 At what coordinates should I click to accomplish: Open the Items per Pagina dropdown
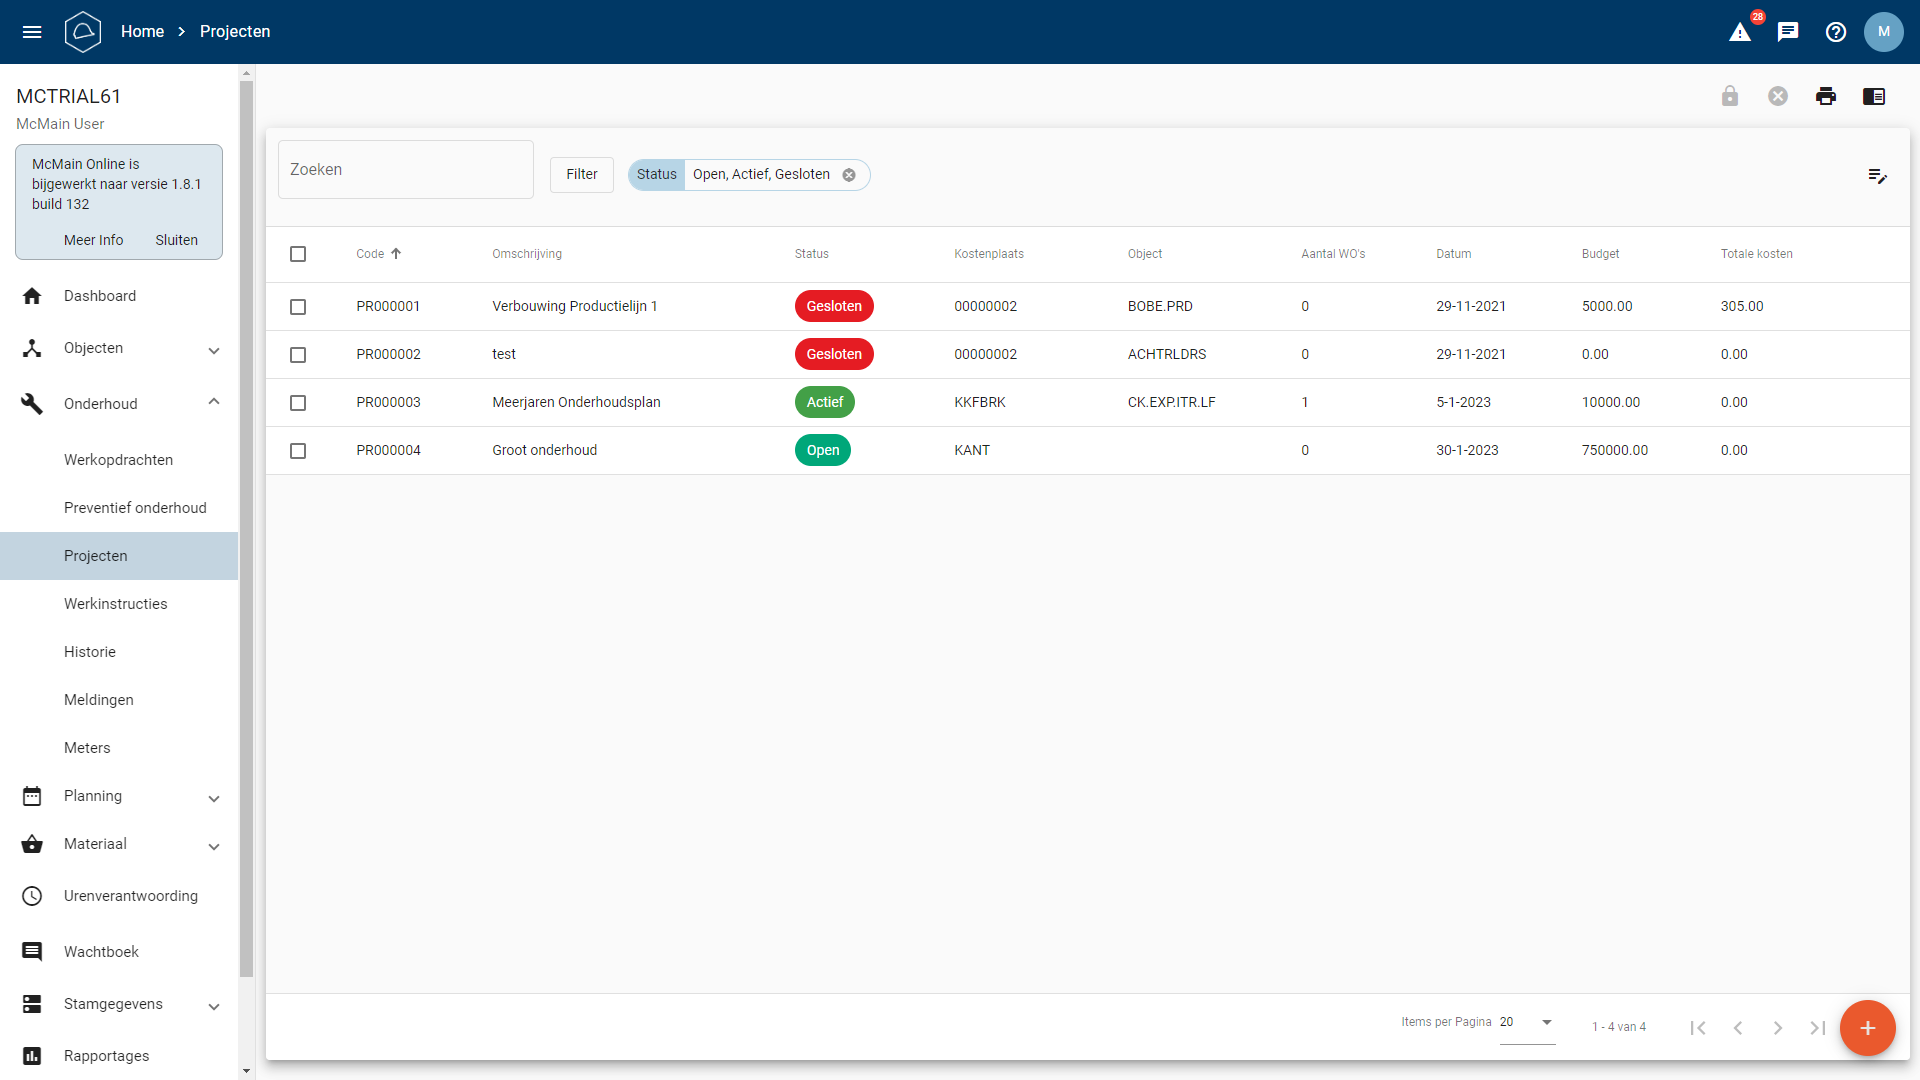(1527, 1022)
